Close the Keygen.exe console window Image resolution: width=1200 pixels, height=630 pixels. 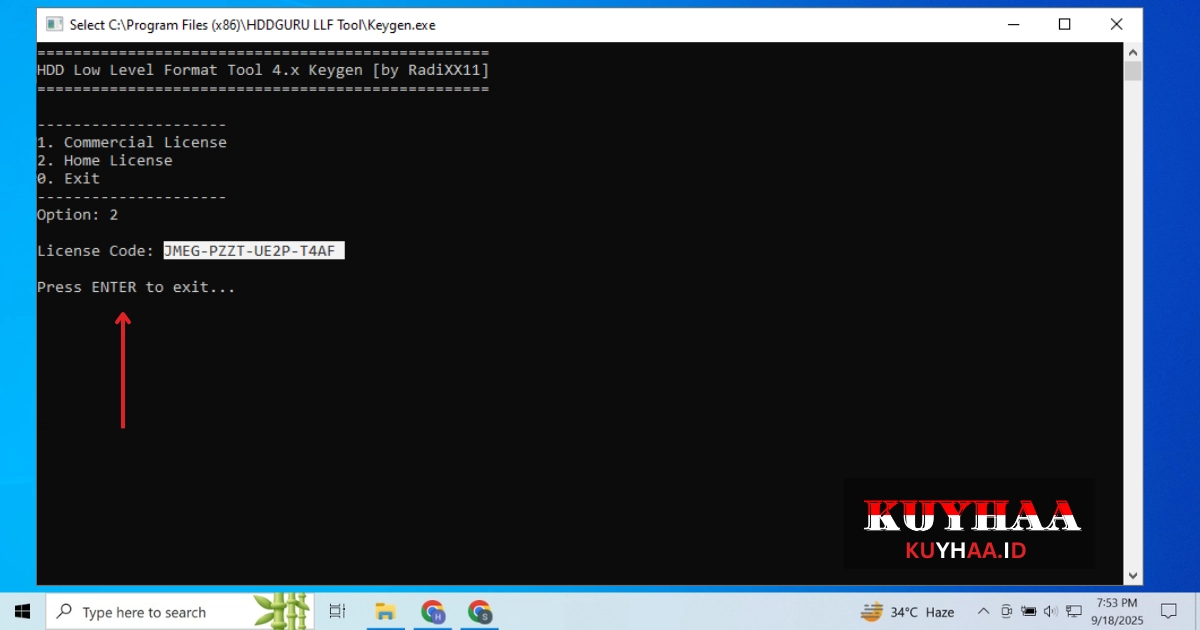point(1117,24)
